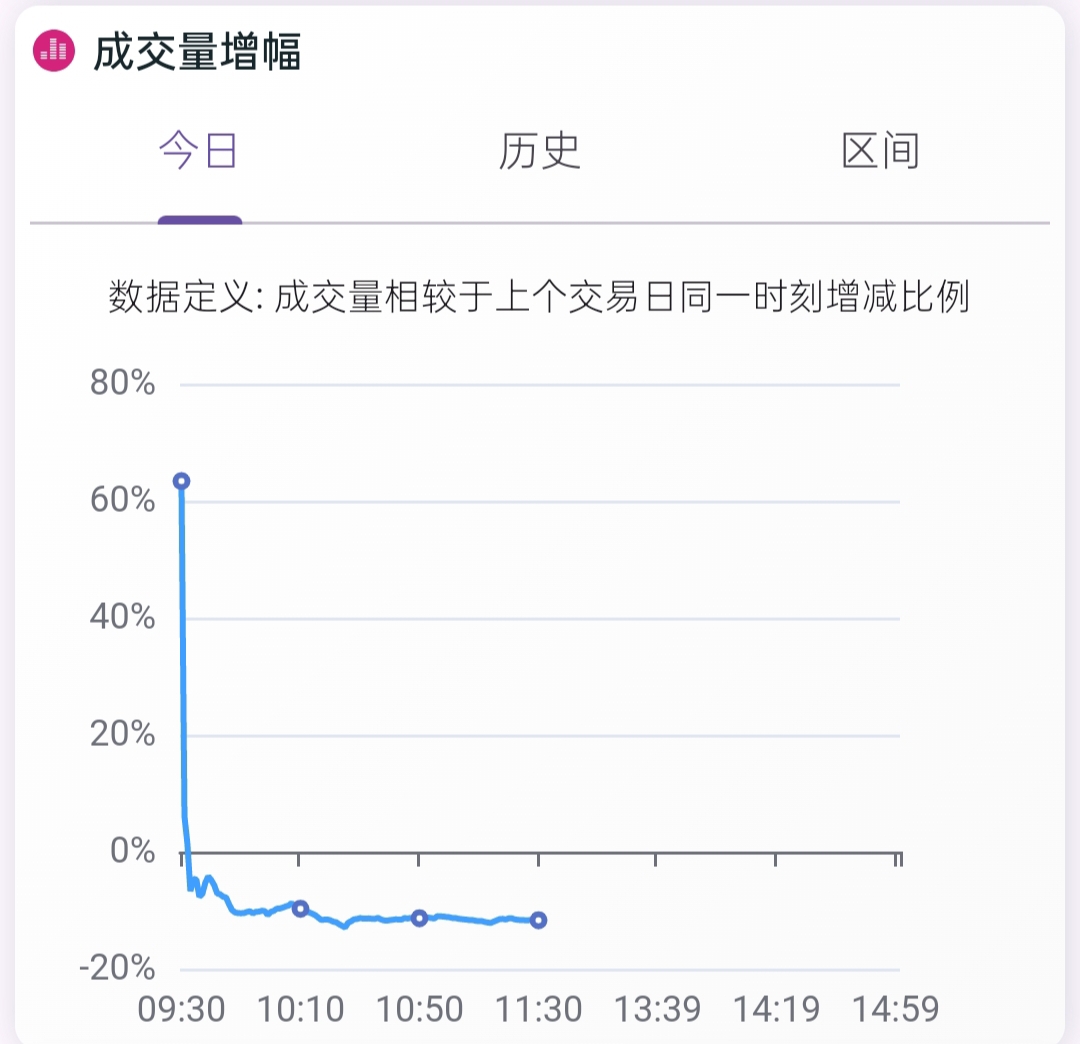The width and height of the screenshot is (1080, 1044).
Task: Select the 区间 tab
Action: (881, 150)
